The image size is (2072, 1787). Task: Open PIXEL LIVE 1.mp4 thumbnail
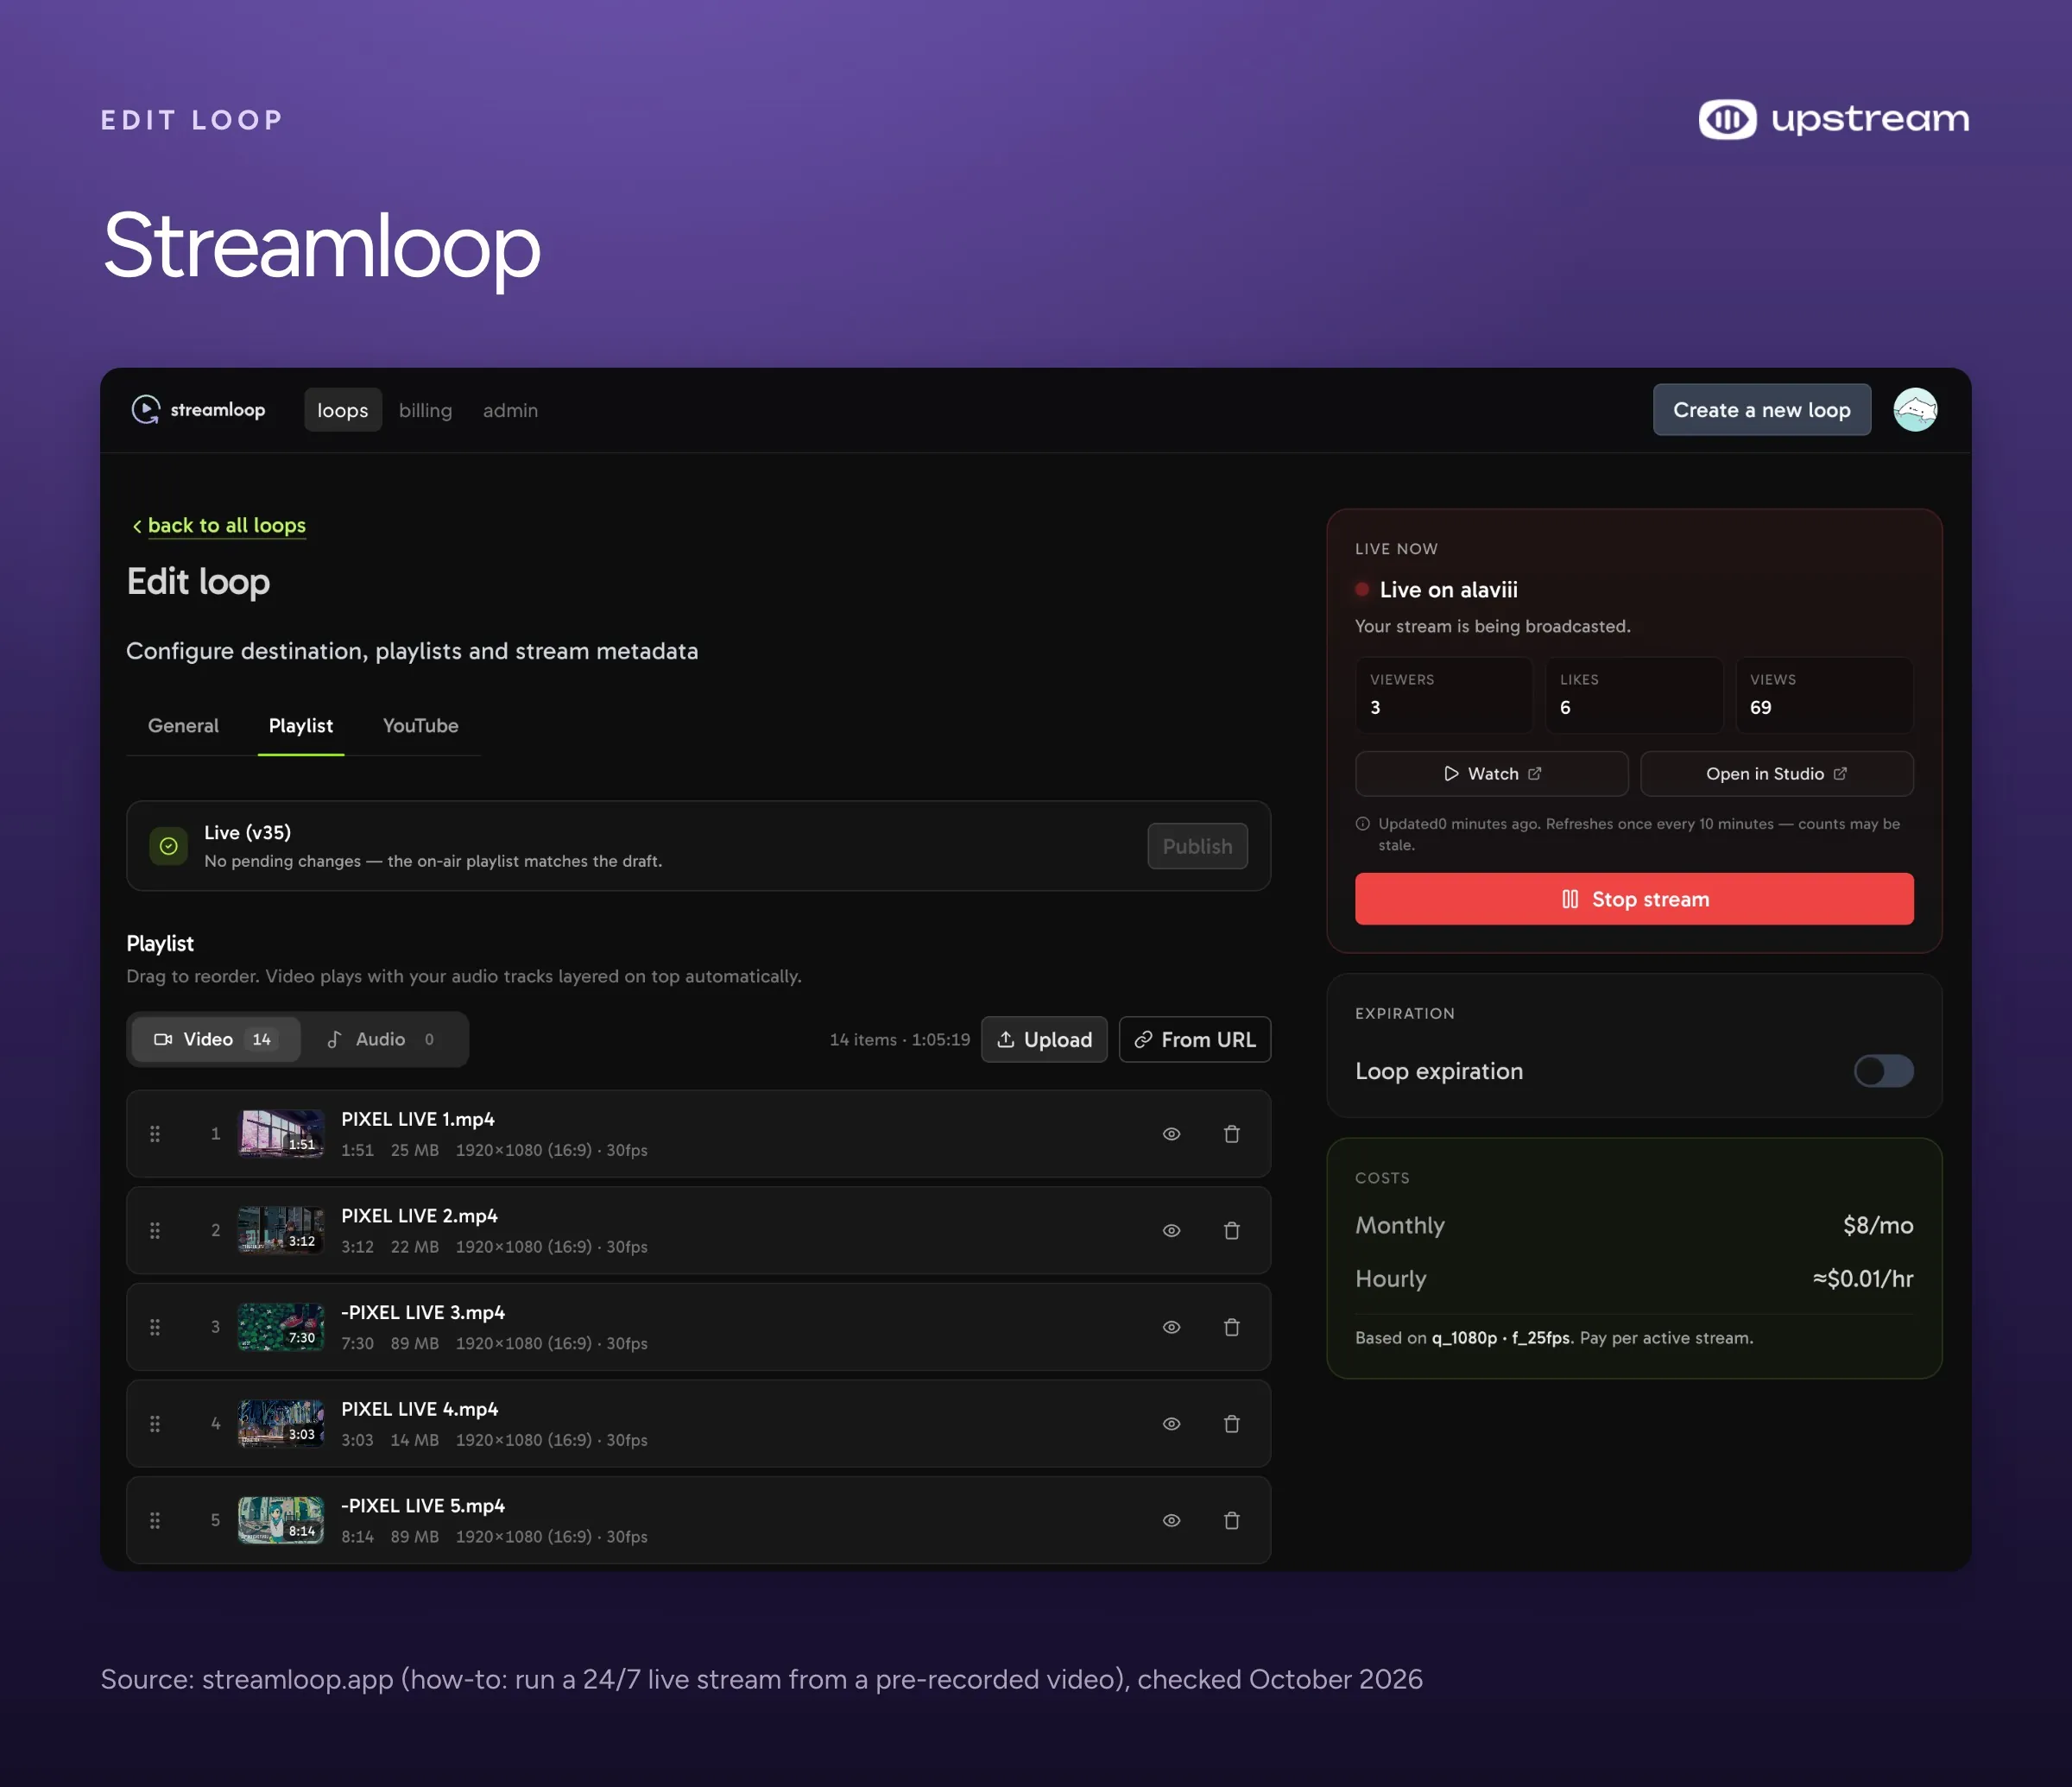[281, 1134]
